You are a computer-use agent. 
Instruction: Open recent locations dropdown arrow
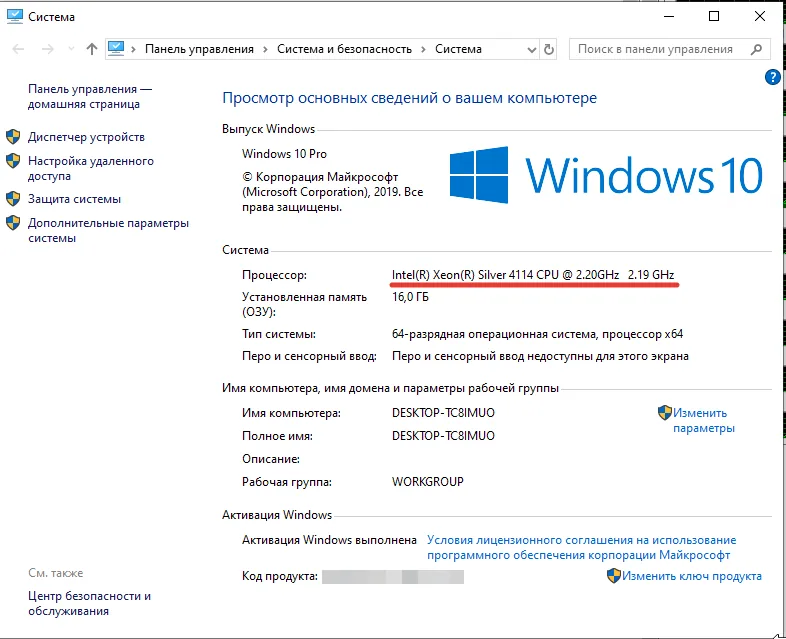pos(71,49)
